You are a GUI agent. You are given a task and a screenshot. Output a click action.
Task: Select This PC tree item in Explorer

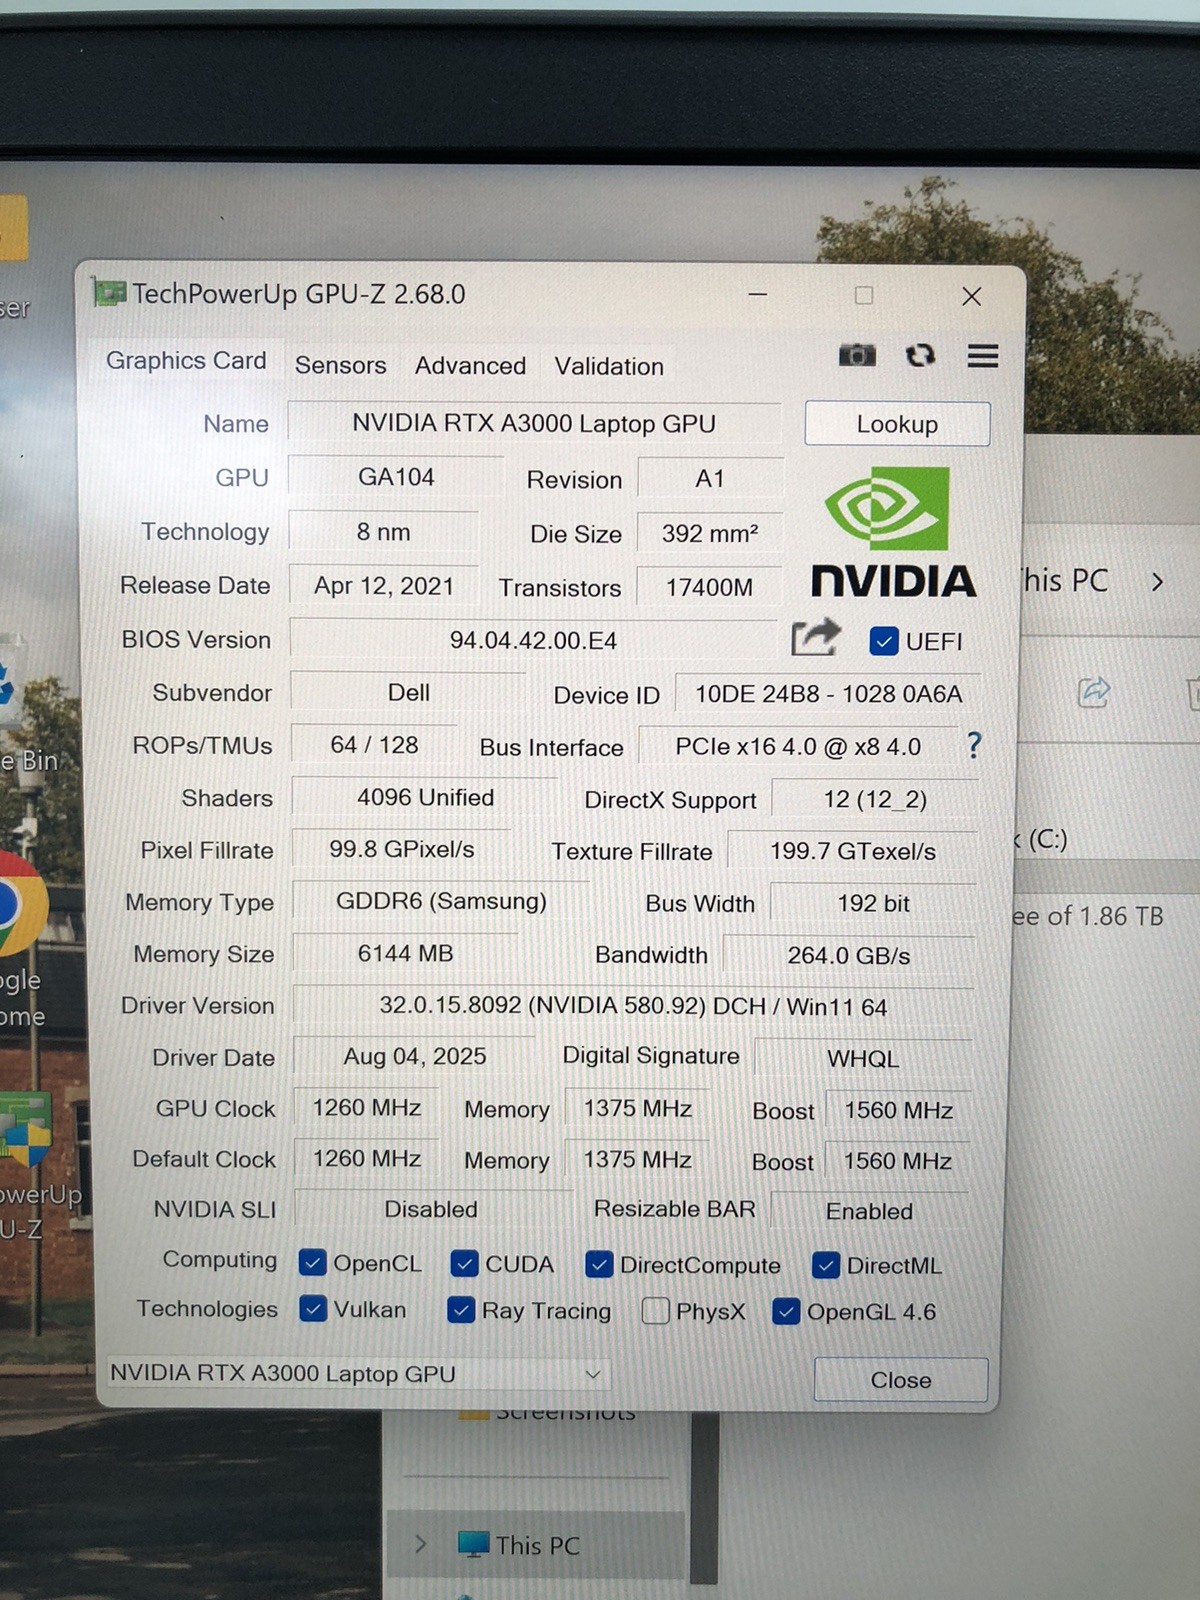[536, 1545]
